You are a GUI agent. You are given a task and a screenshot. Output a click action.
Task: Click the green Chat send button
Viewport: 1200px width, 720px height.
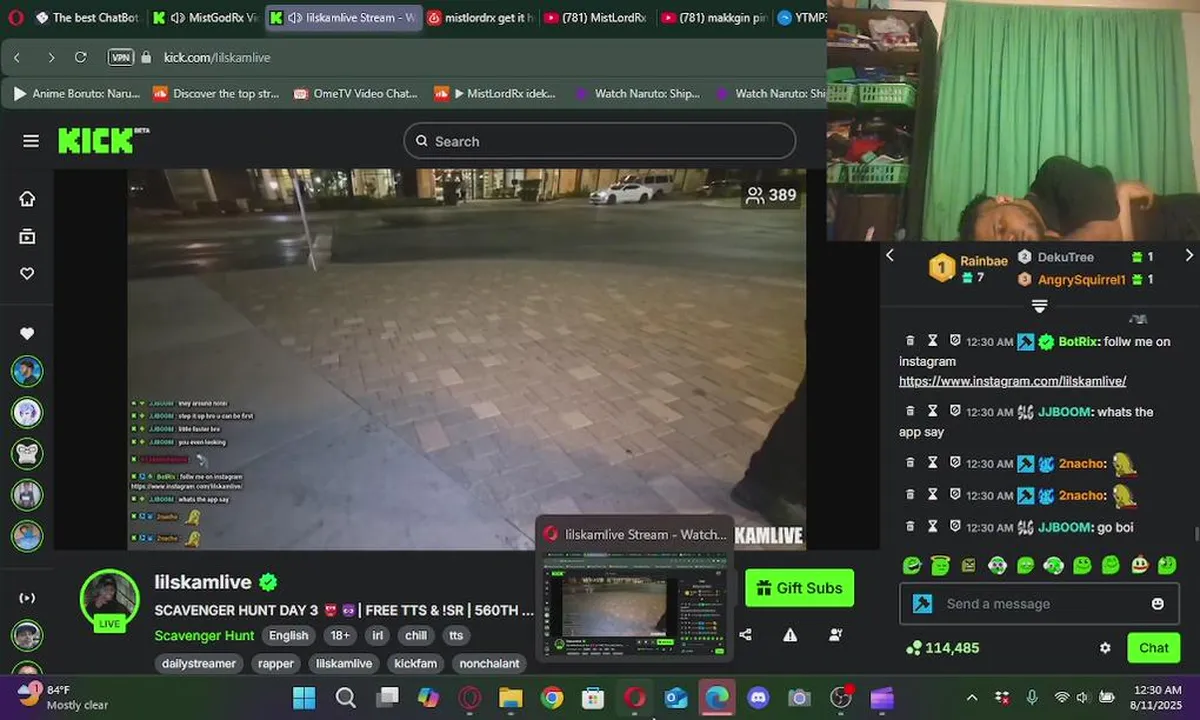(x=1153, y=648)
